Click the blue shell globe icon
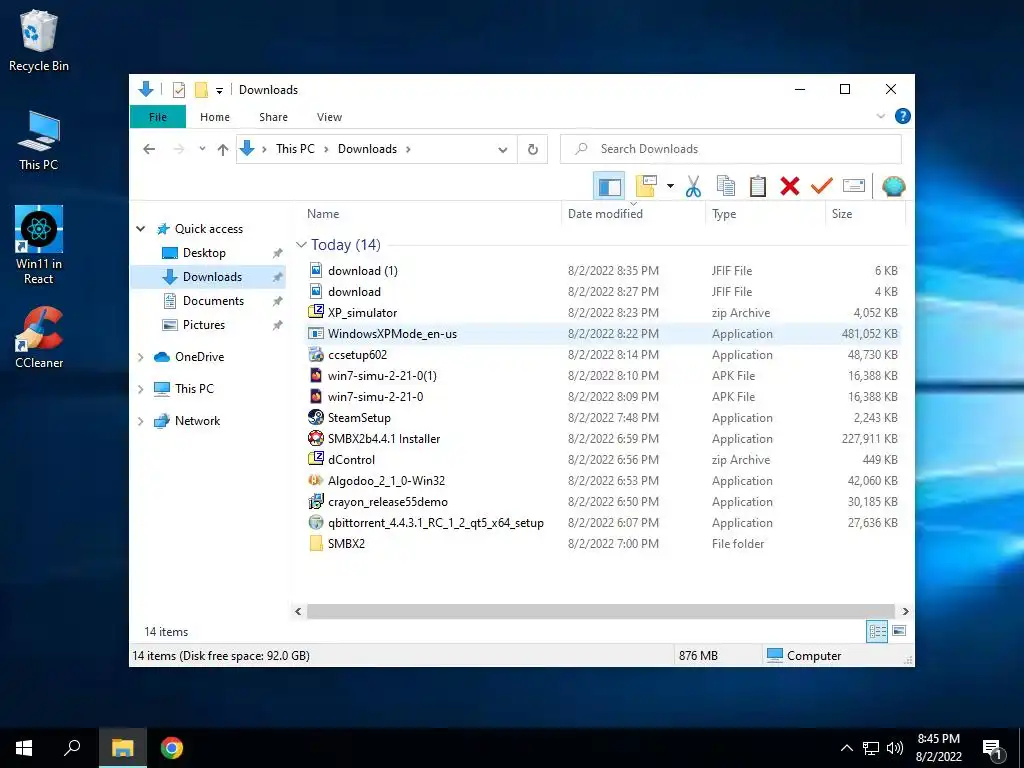The height and width of the screenshot is (768, 1024). (x=893, y=187)
